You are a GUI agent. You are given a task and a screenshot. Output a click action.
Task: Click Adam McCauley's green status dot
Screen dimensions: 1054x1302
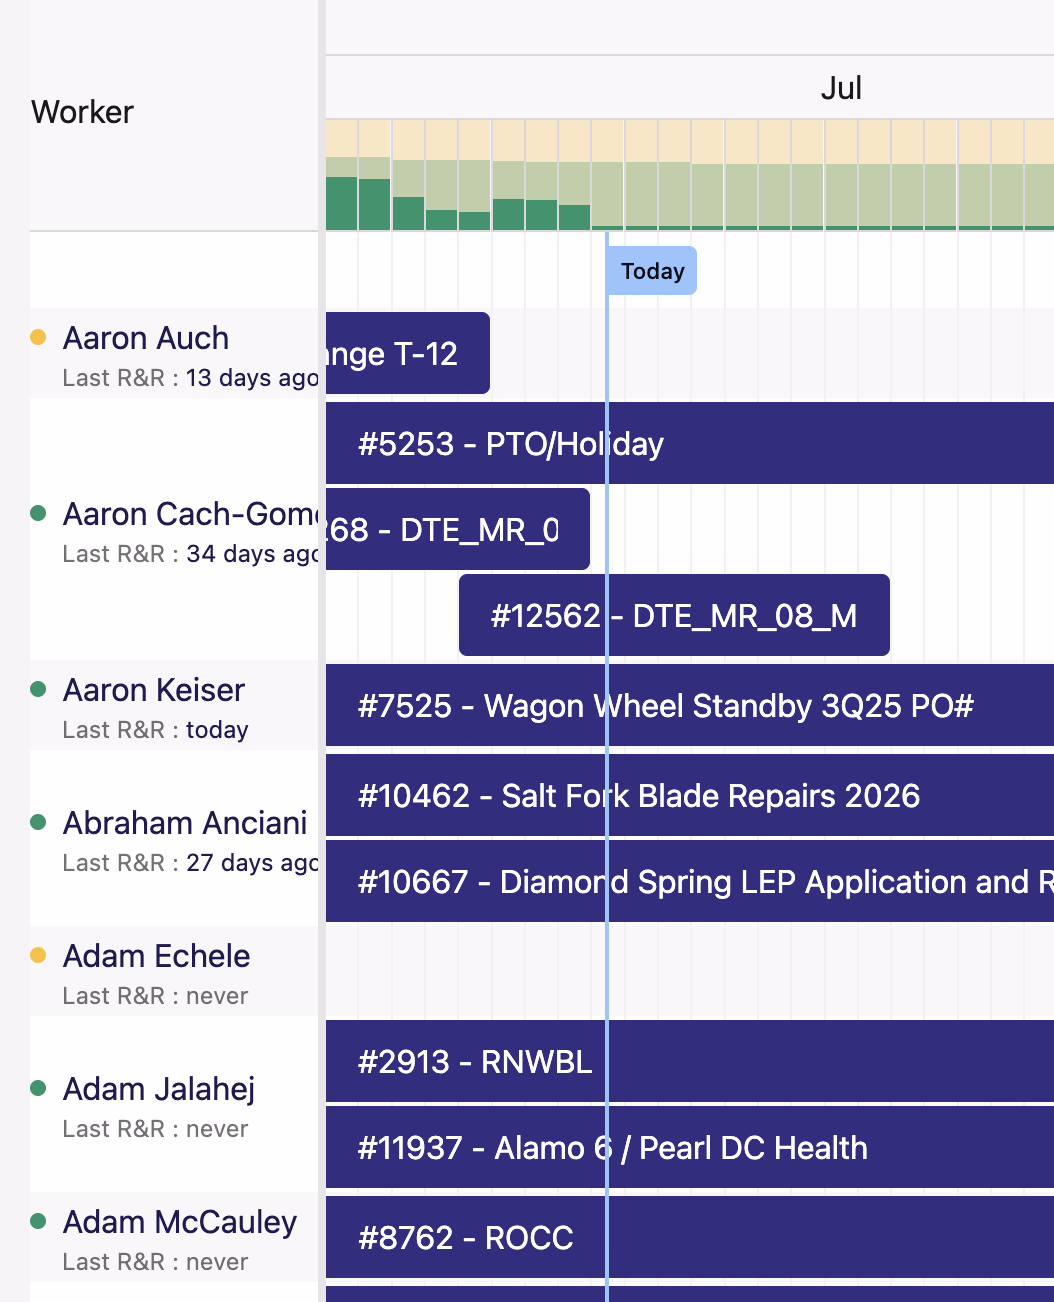point(38,1222)
